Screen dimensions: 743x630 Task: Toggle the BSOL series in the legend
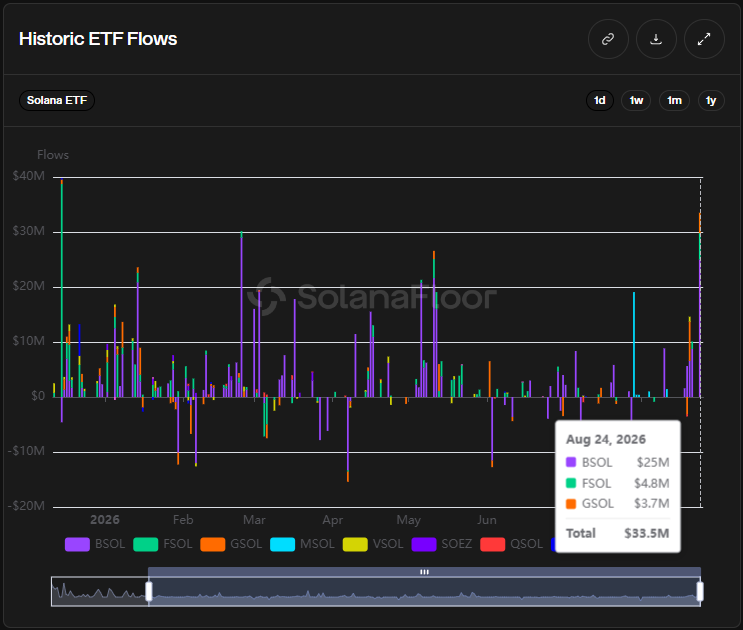tap(95, 544)
